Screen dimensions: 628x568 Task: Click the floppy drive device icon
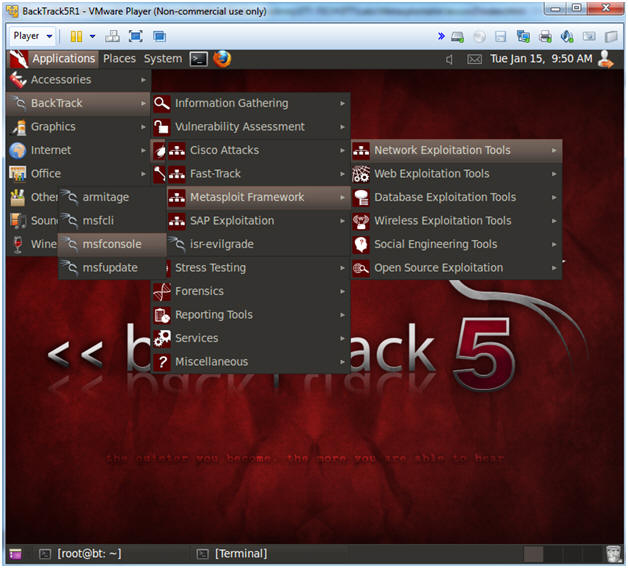[x=500, y=37]
